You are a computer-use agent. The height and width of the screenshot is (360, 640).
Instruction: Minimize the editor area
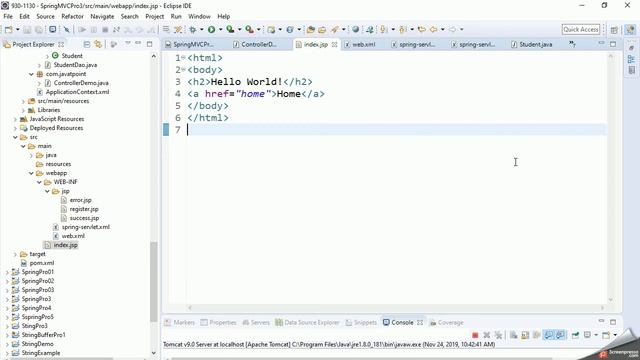pyautogui.click(x=601, y=43)
